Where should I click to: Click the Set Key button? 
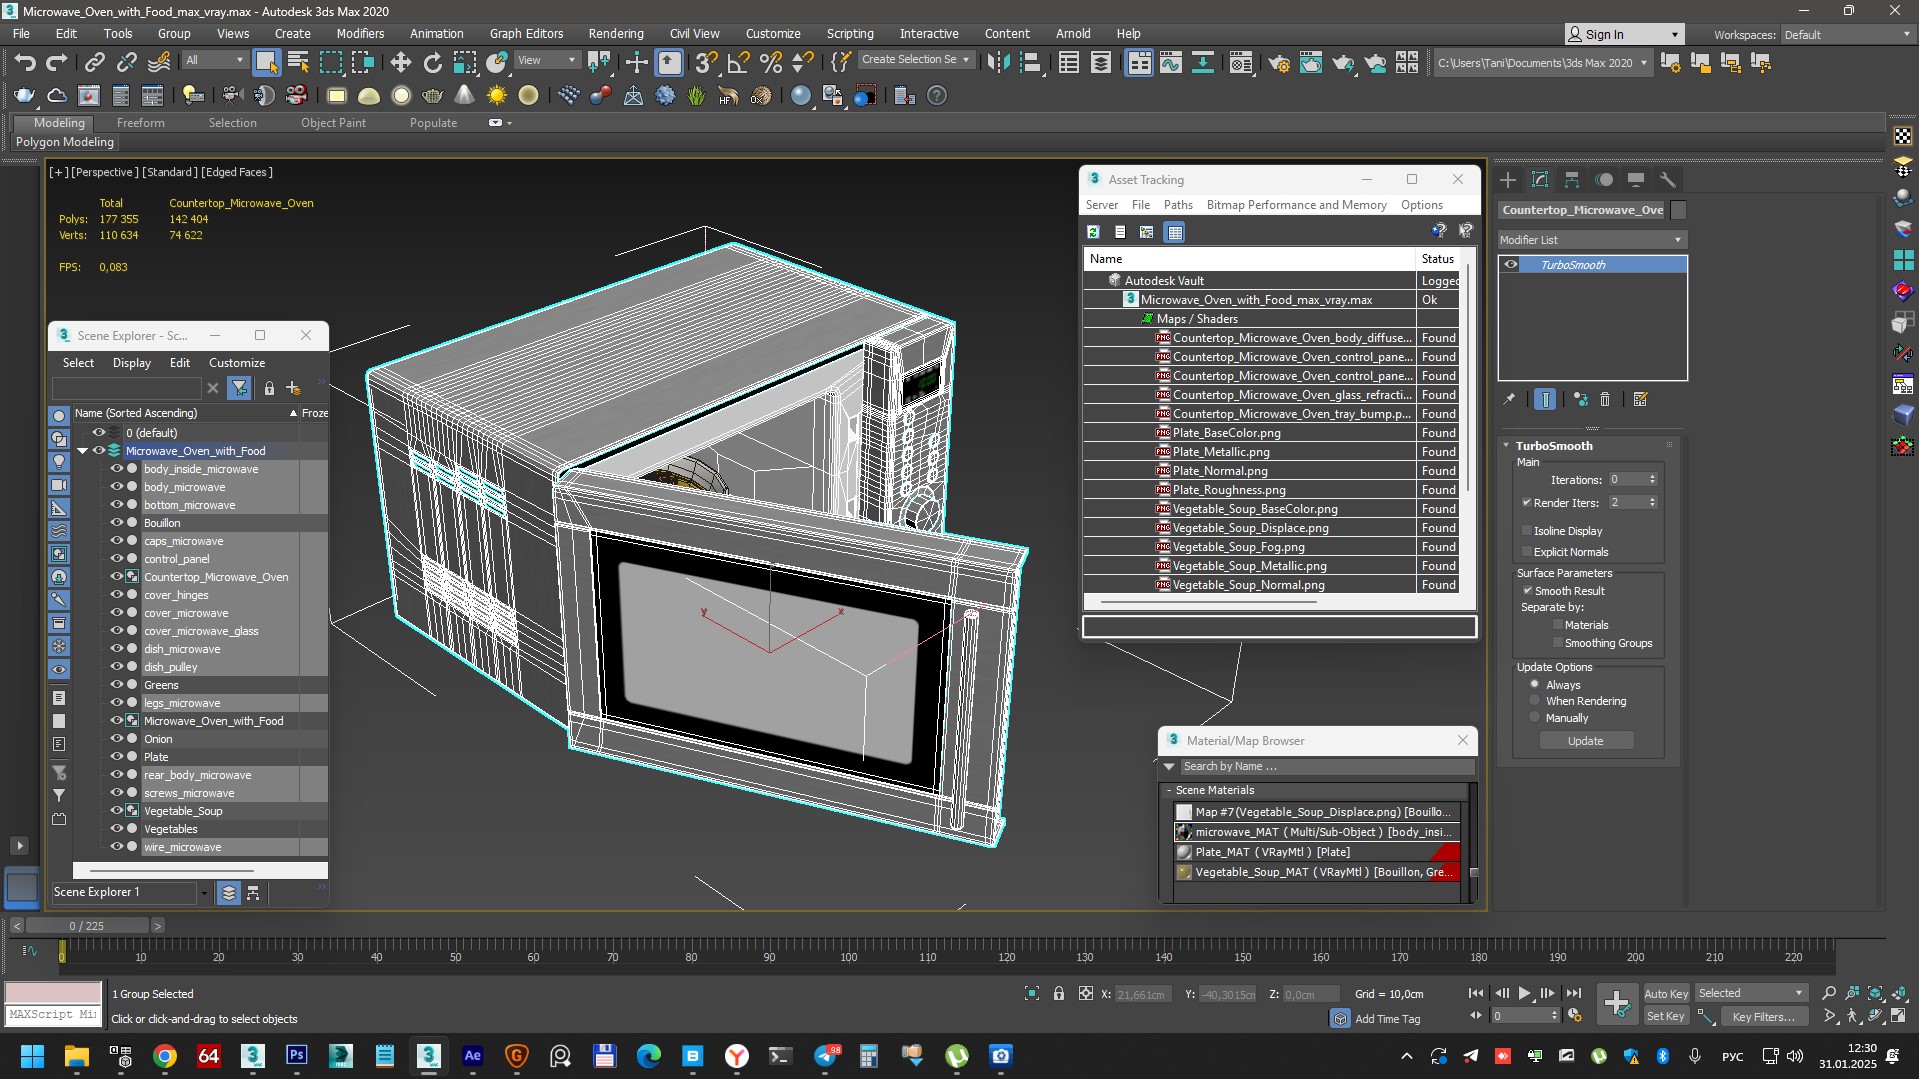tap(1666, 1016)
